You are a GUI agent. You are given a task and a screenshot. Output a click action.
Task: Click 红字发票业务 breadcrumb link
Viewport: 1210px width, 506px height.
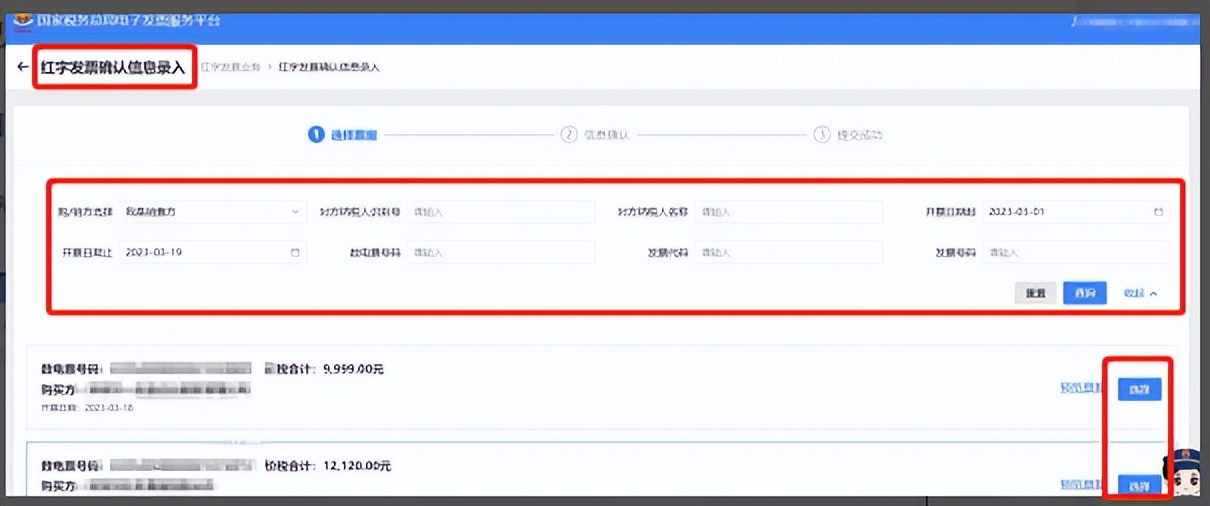tap(230, 67)
